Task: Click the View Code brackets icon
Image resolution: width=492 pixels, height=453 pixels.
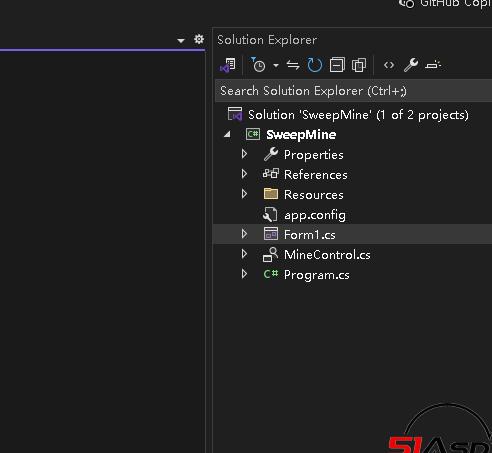Action: pyautogui.click(x=389, y=65)
